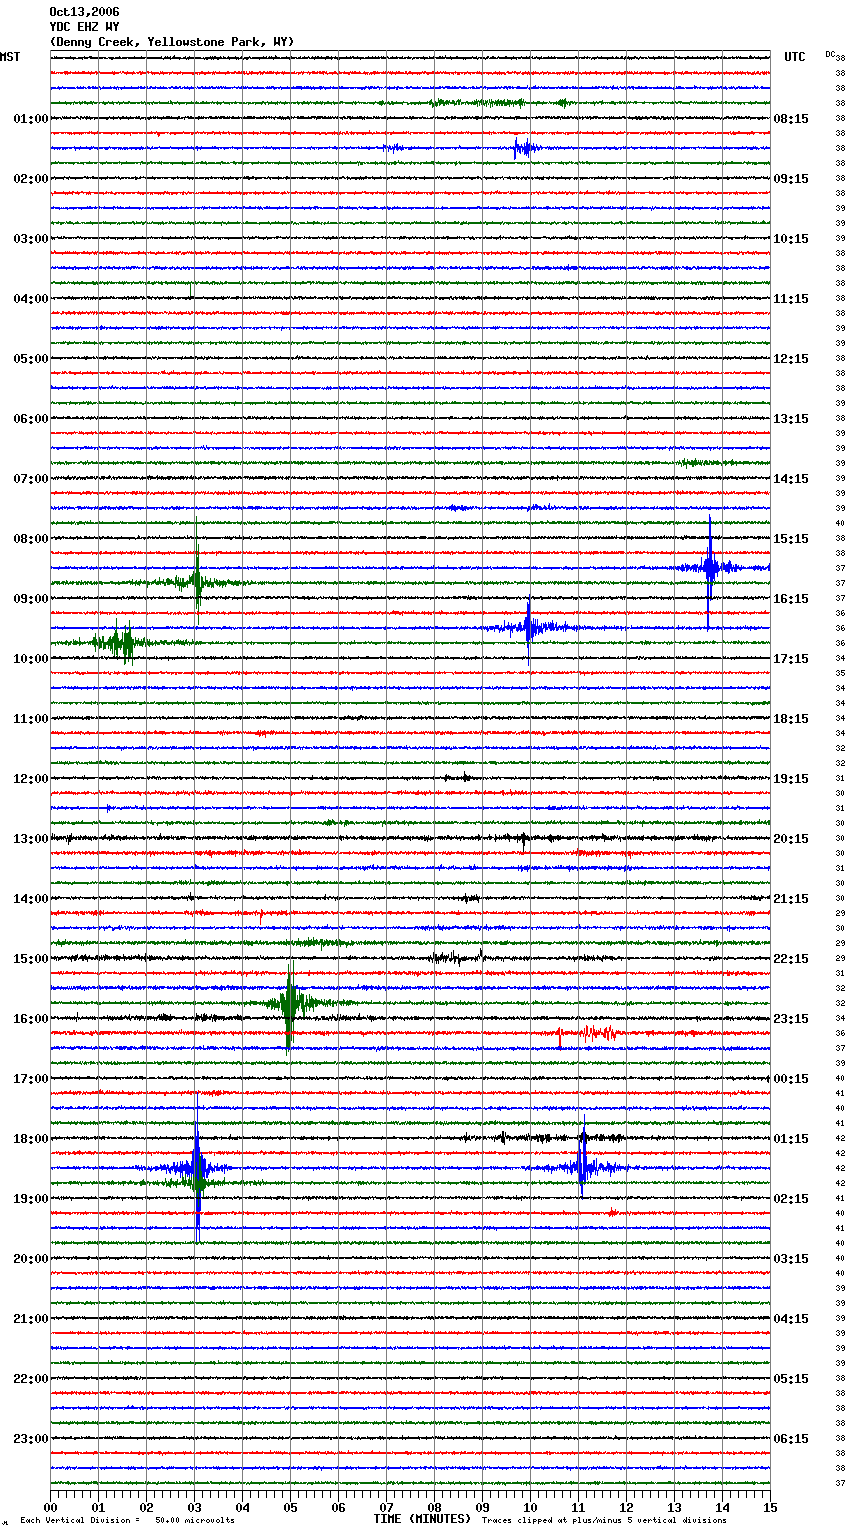Click the 'MST' time zone label
This screenshot has height=1534, width=850.
pyautogui.click(x=10, y=57)
